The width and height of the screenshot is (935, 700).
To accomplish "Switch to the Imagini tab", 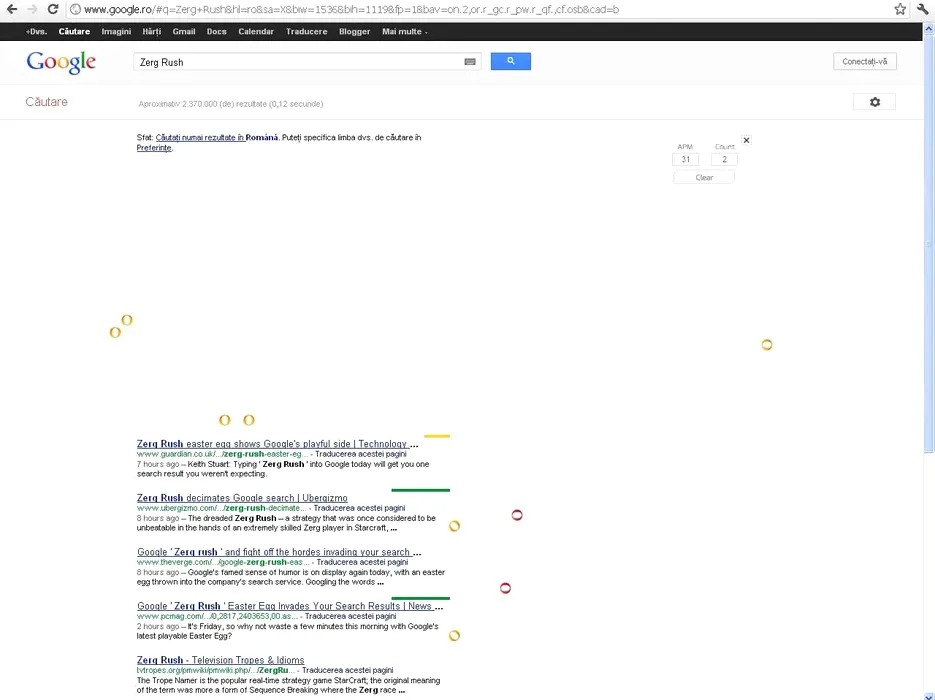I will (x=116, y=32).
